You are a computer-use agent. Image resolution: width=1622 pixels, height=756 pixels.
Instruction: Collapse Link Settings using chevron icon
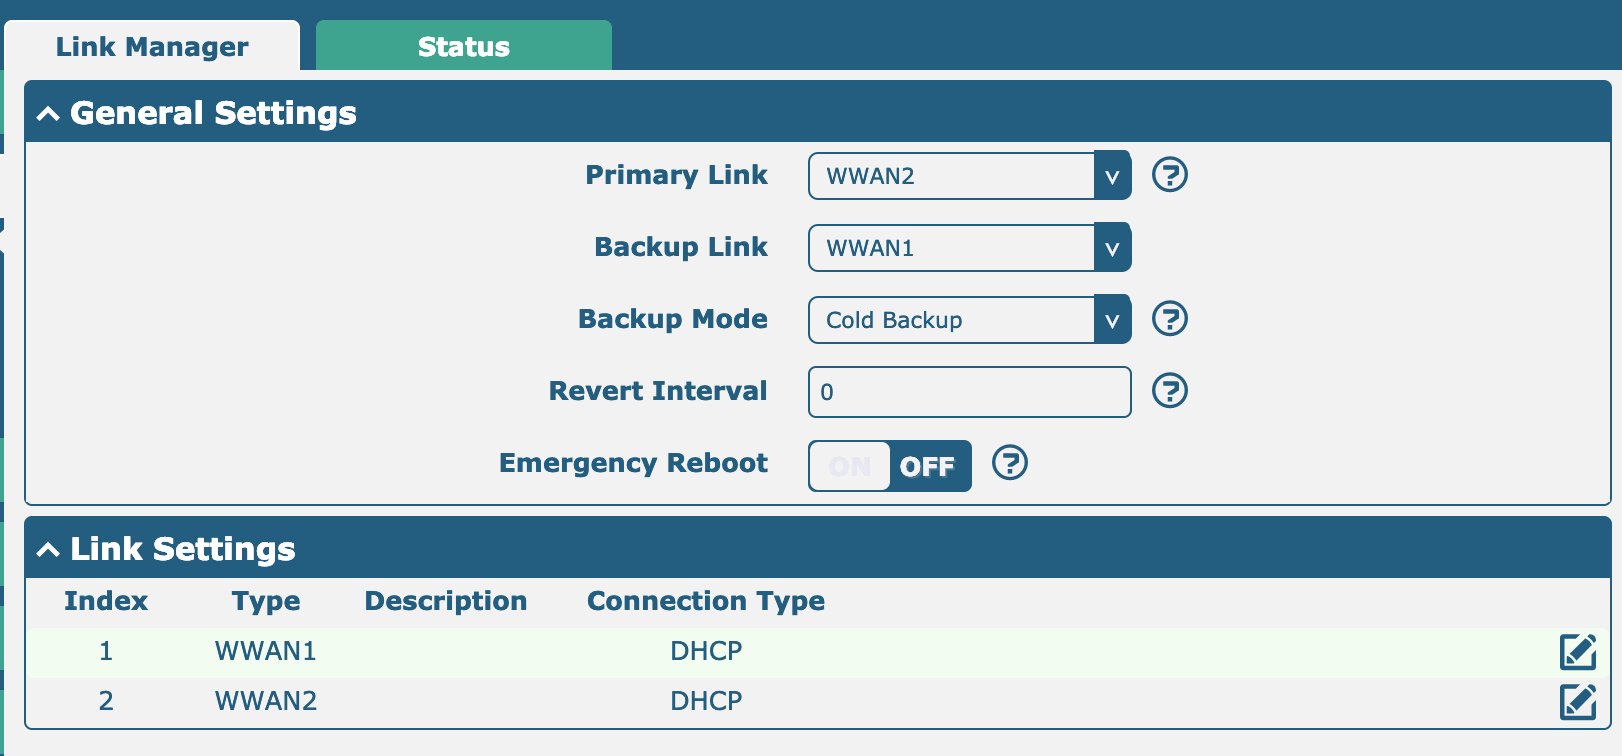pyautogui.click(x=48, y=550)
